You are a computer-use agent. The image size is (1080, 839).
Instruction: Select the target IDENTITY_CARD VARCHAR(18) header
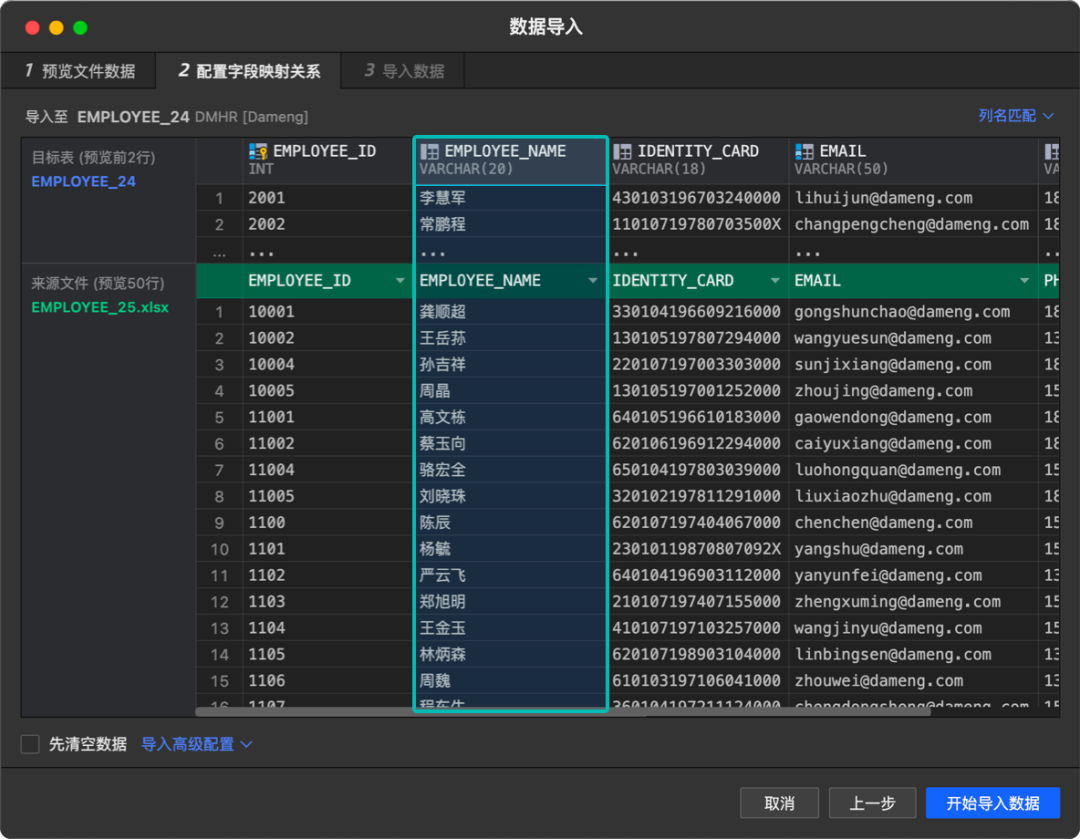click(698, 160)
